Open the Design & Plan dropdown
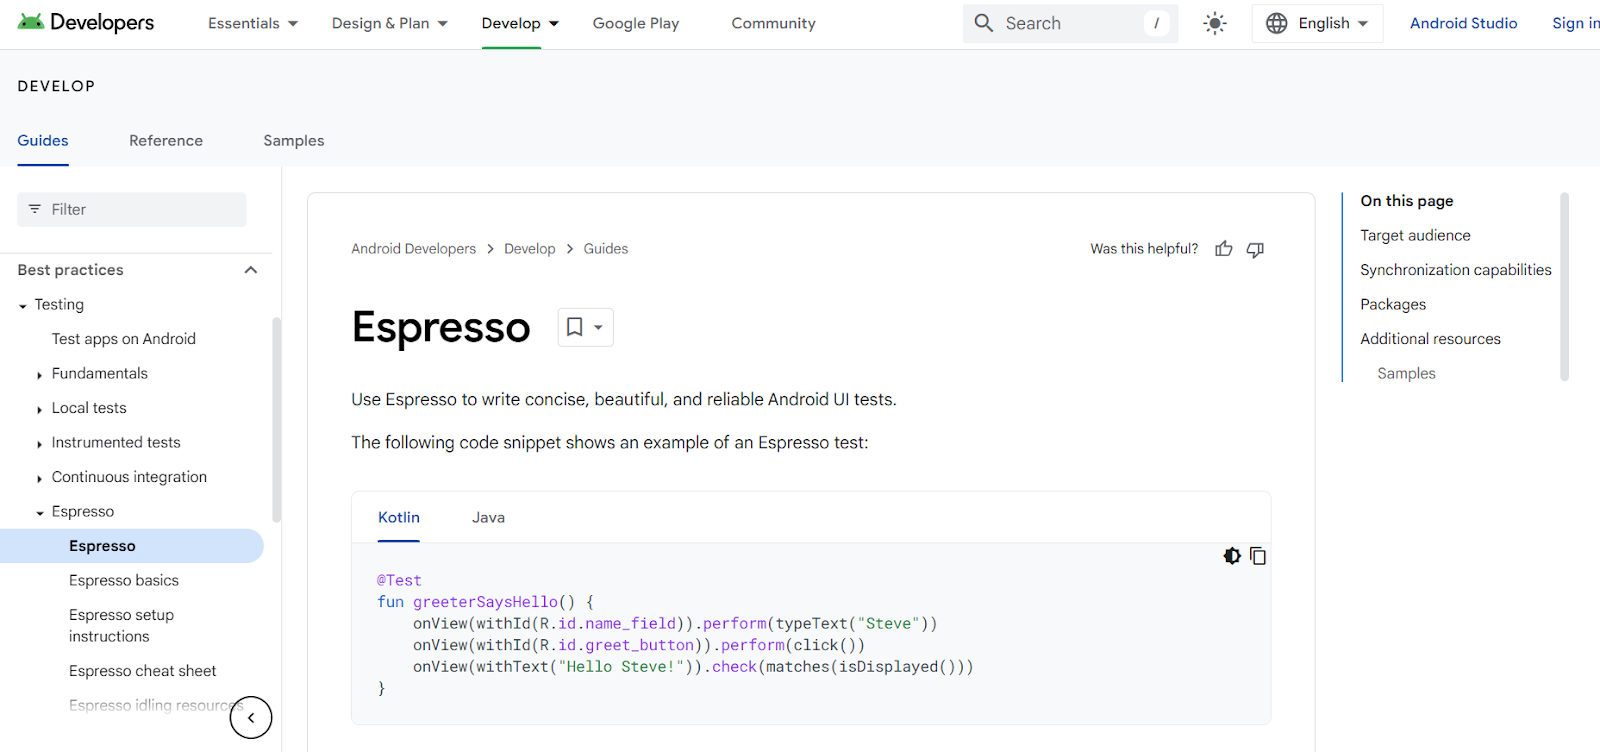 click(x=390, y=23)
